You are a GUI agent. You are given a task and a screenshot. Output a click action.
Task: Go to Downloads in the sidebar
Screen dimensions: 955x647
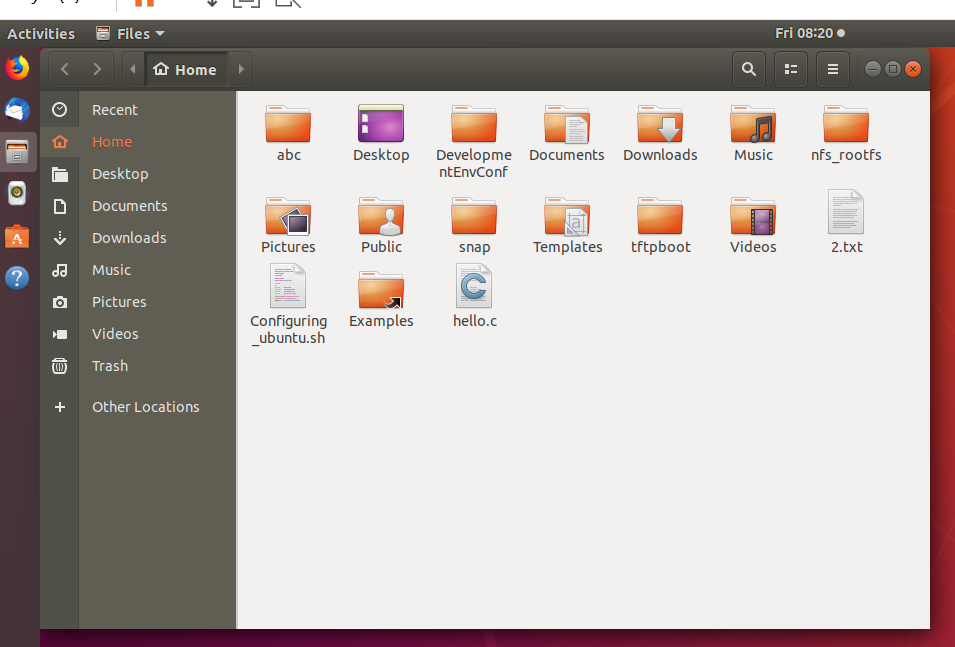coord(138,238)
